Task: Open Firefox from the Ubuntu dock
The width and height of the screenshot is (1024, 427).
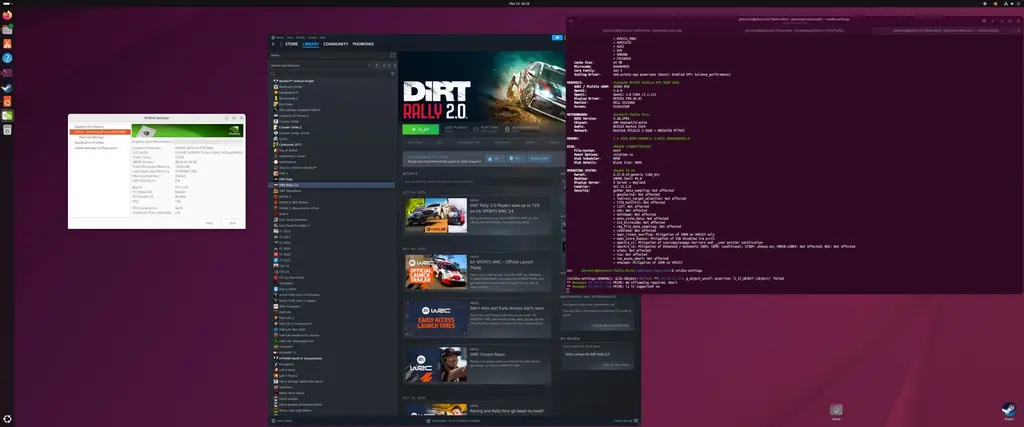Action: click(7, 15)
